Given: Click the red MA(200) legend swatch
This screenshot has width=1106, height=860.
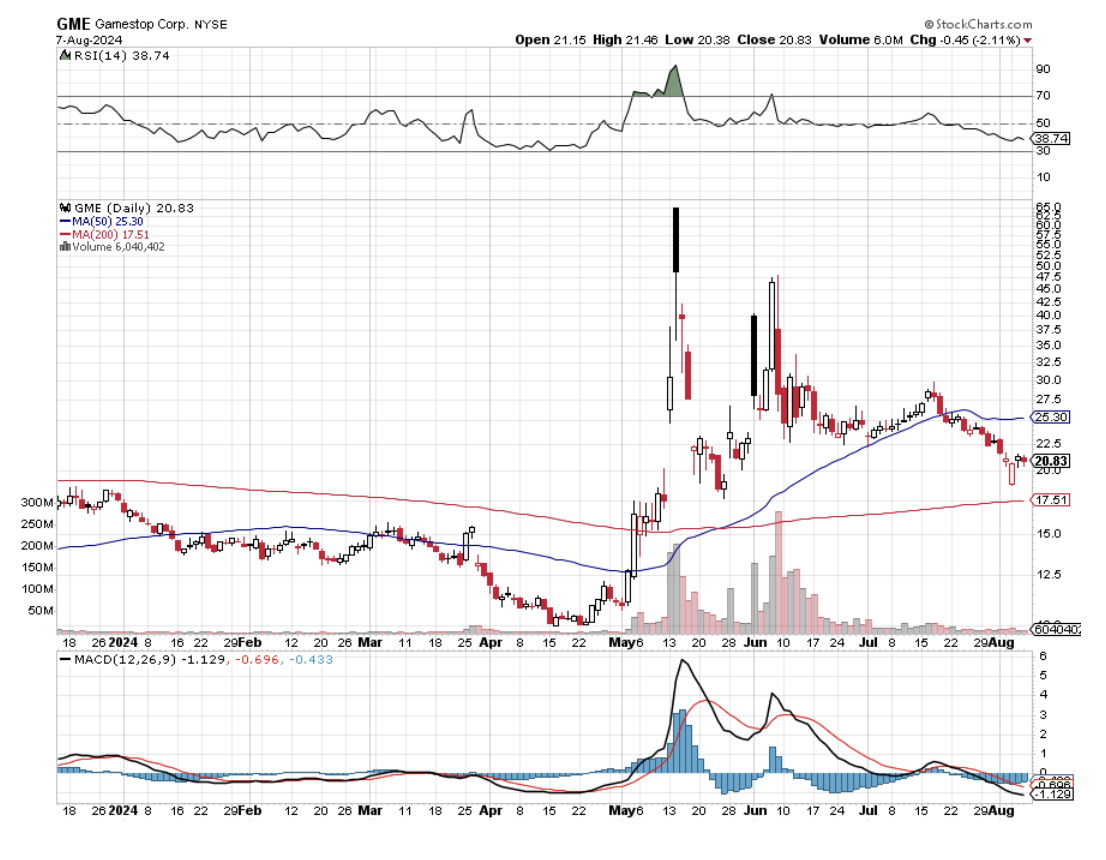Looking at the screenshot, I should 64,234.
